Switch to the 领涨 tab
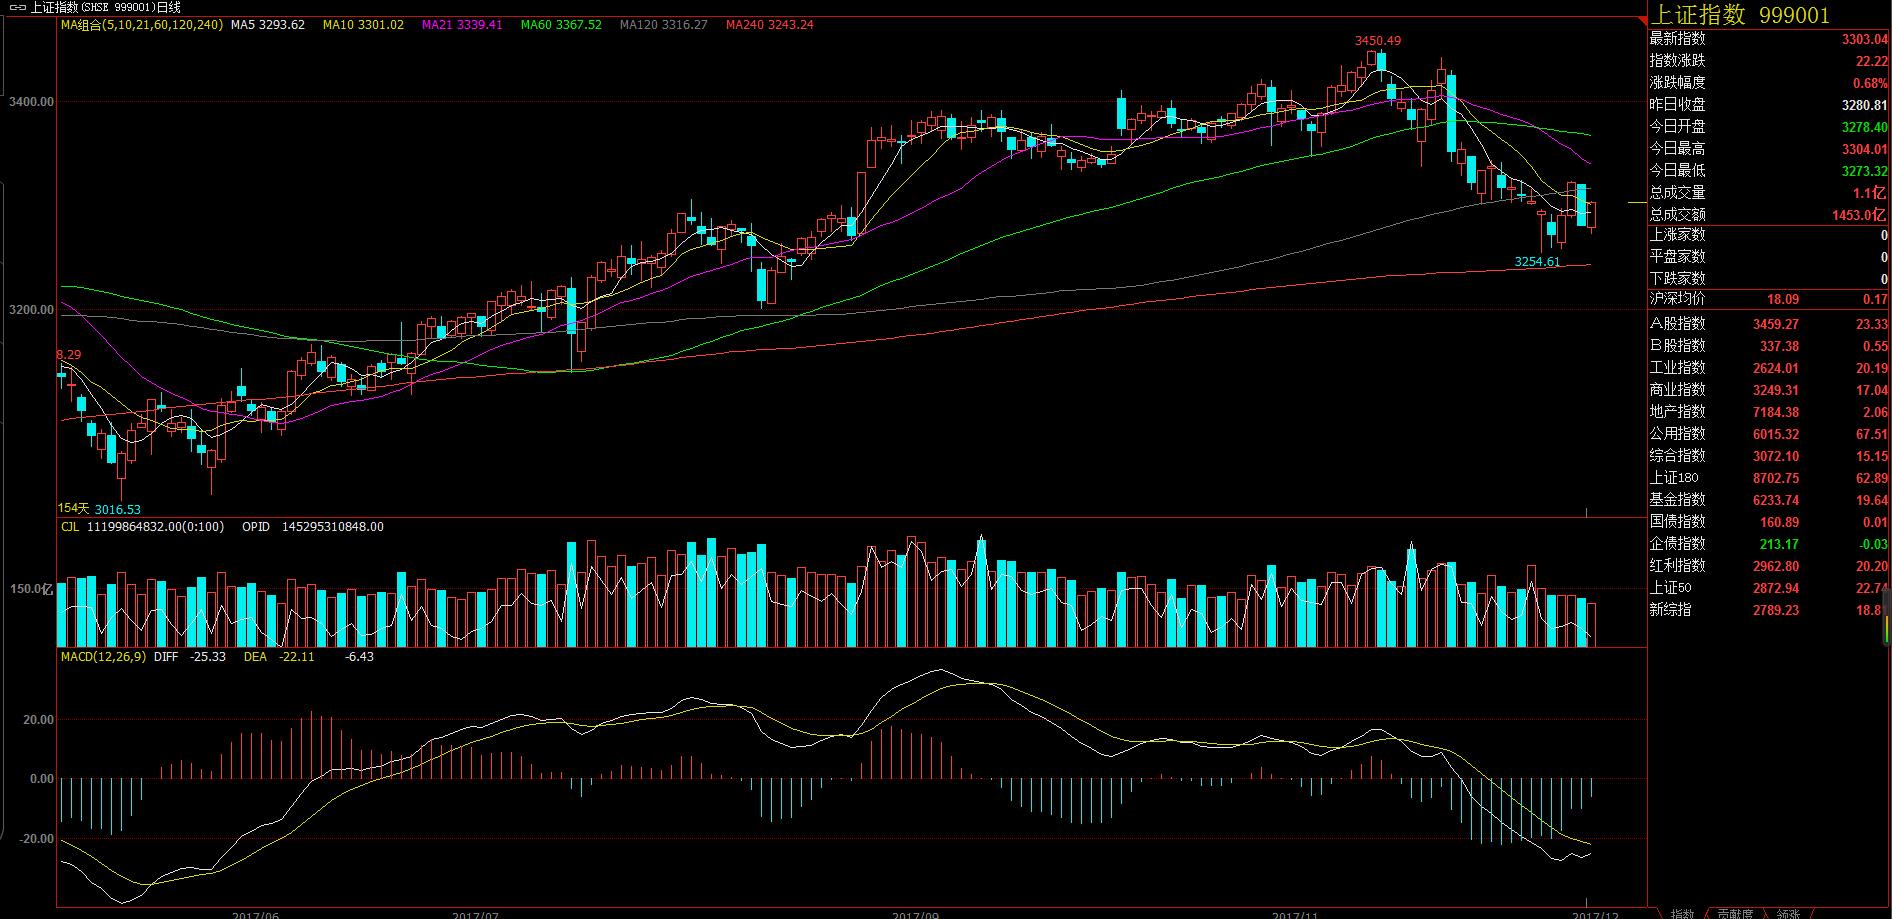The width and height of the screenshot is (1892, 919). tap(1788, 913)
